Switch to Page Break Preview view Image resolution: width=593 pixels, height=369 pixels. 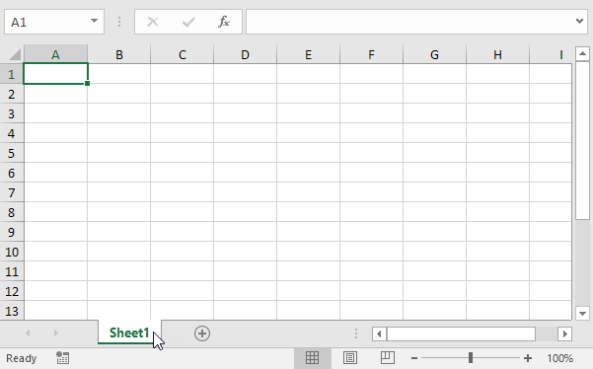pos(388,358)
